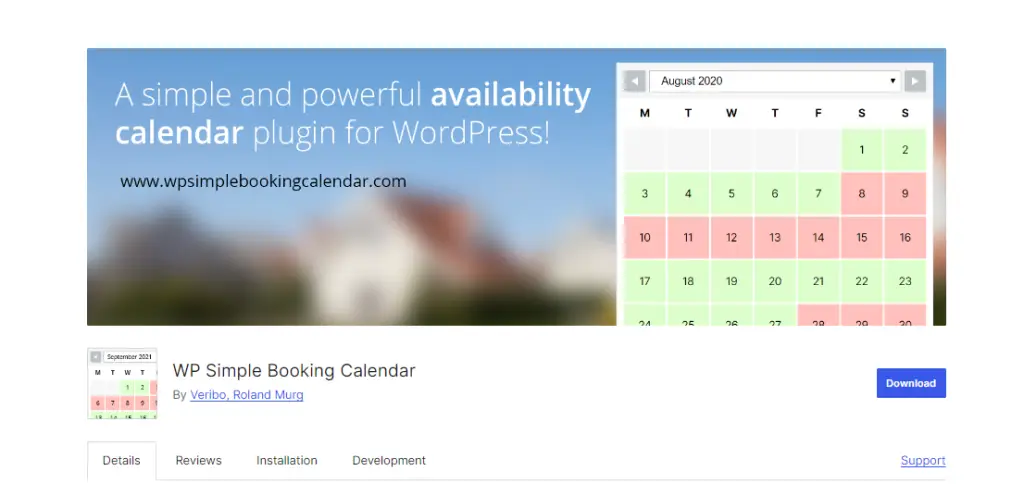This screenshot has height=496, width=1024.
Task: Click the plugin icon thumbnail with September calendar
Action: point(122,383)
